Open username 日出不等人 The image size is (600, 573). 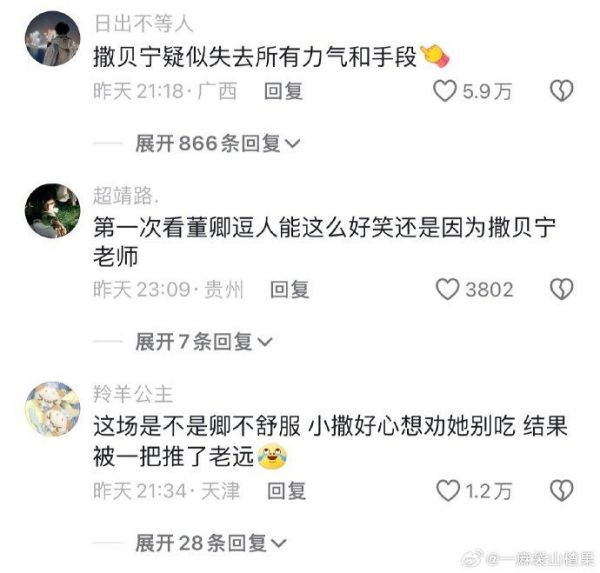(x=143, y=24)
